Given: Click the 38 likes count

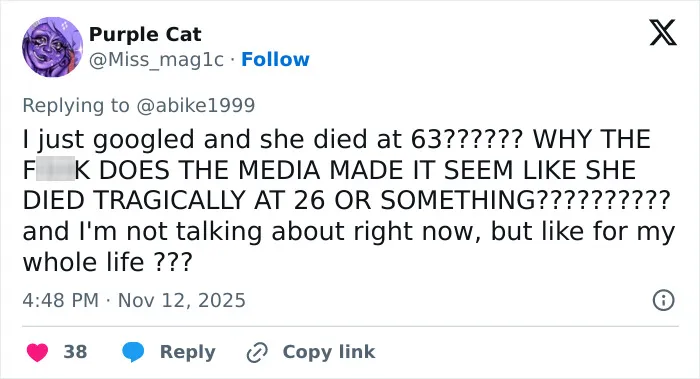Looking at the screenshot, I should pyautogui.click(x=75, y=352).
